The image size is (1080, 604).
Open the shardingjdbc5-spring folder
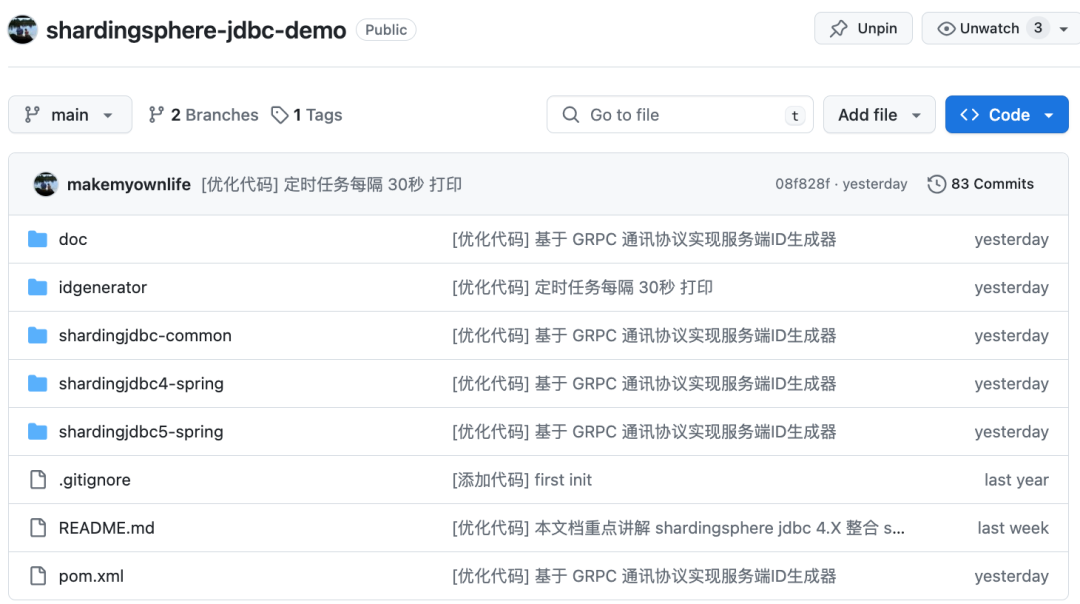tap(141, 432)
